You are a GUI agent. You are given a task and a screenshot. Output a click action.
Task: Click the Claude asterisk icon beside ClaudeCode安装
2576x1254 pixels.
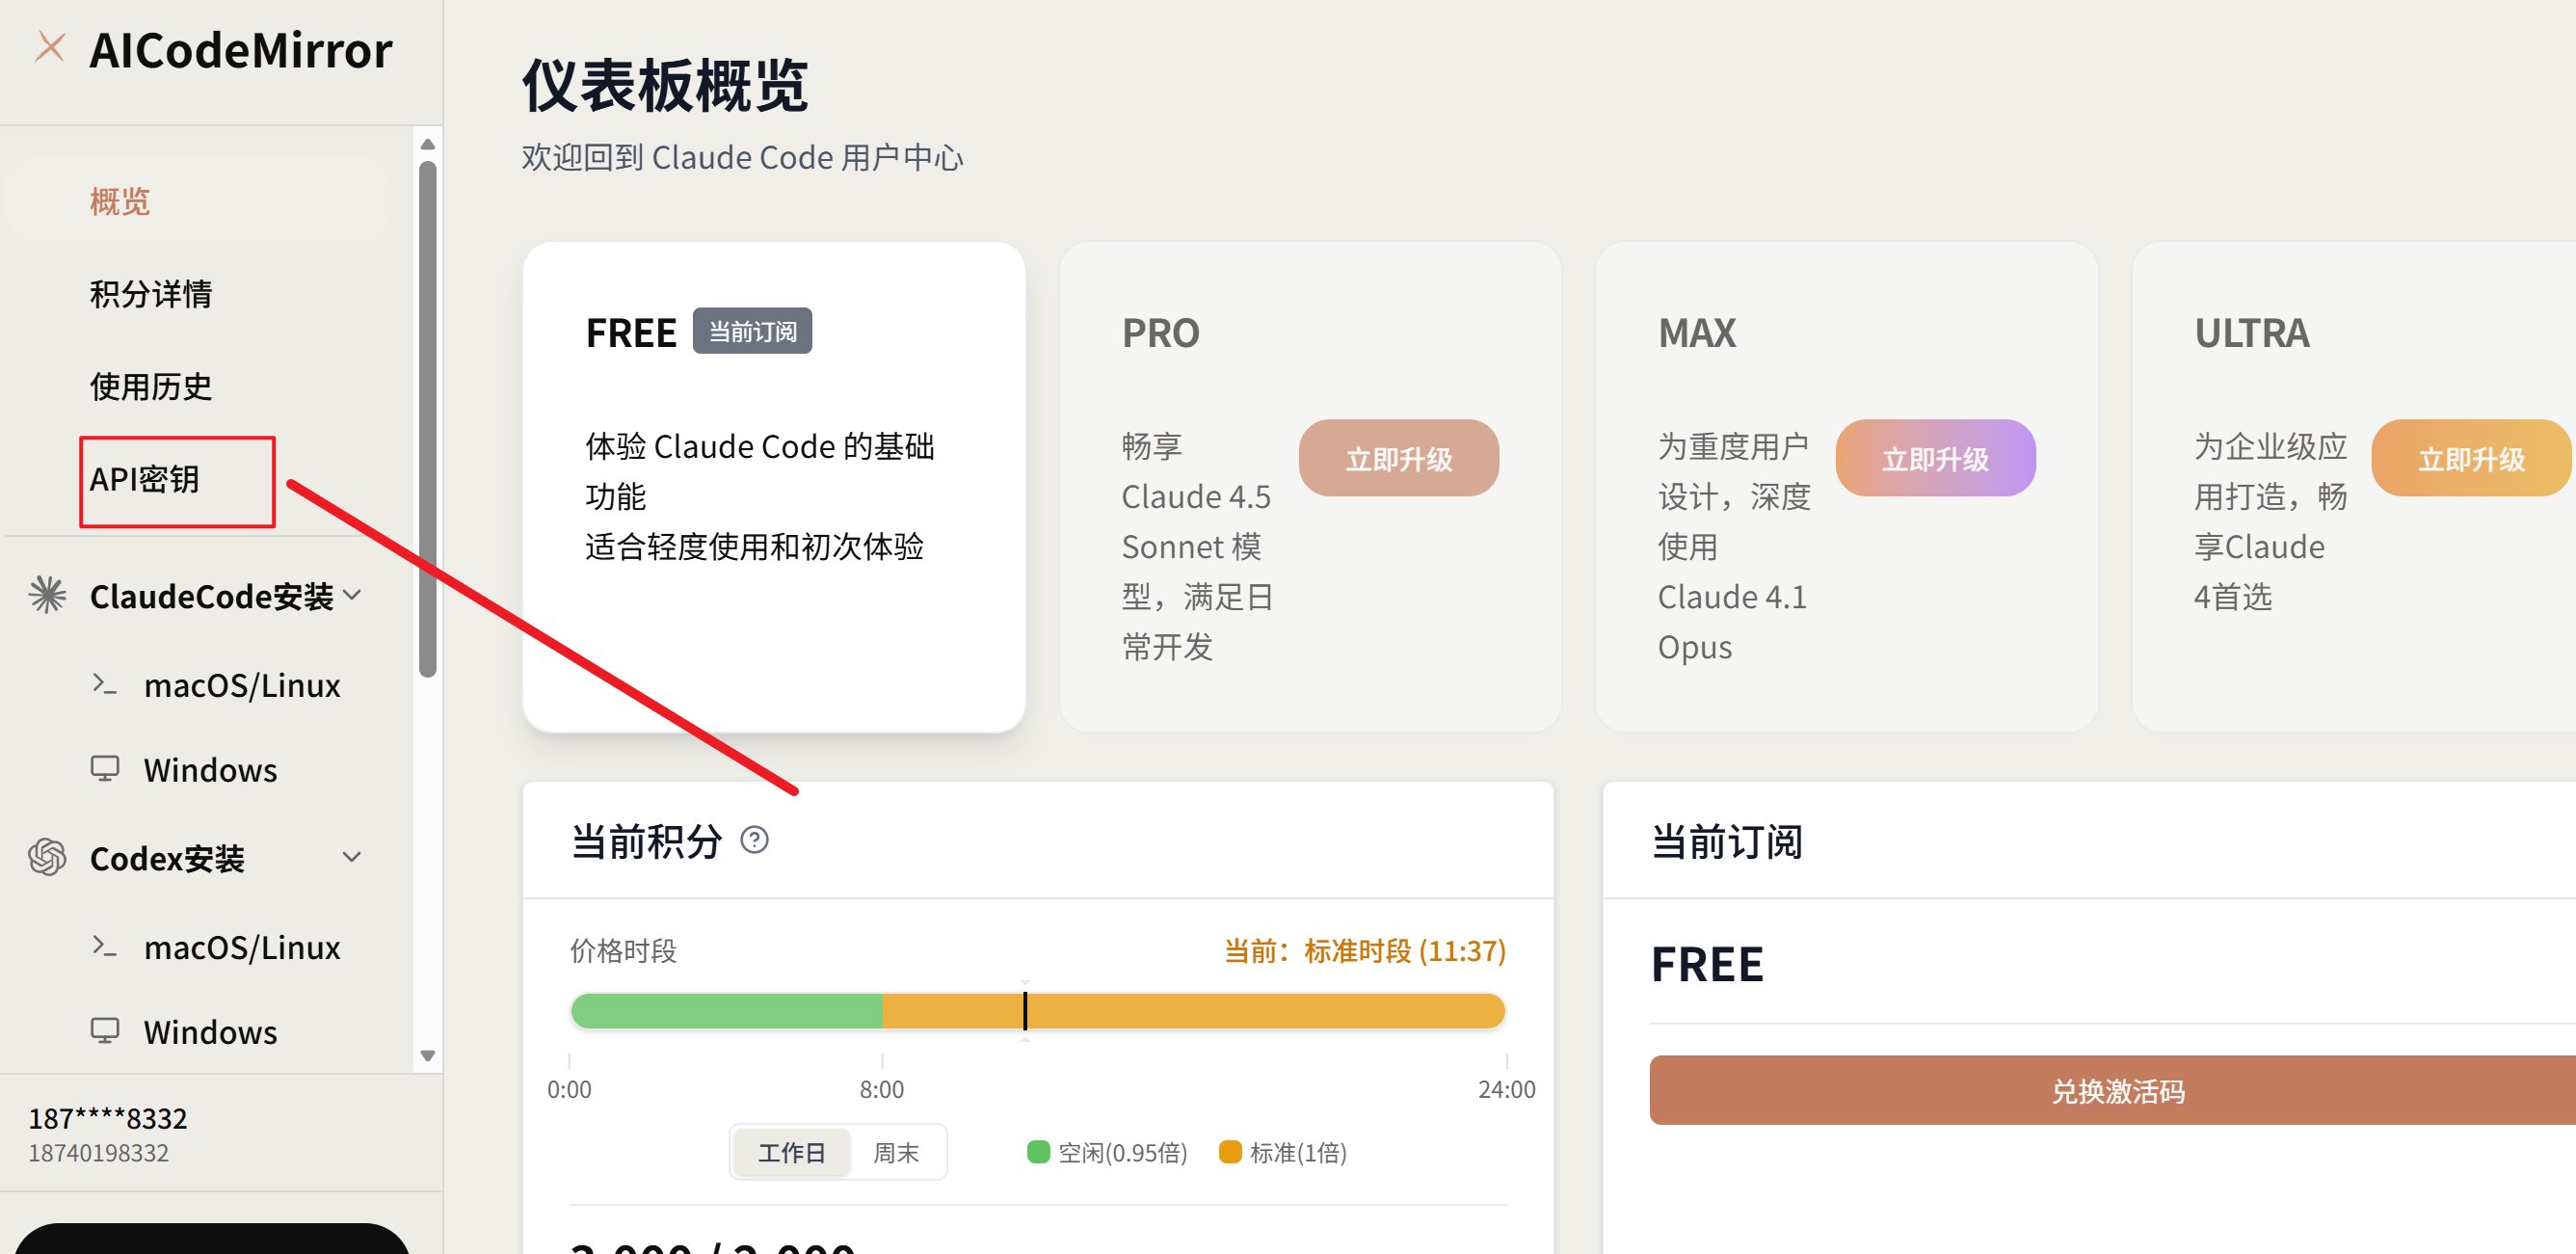[46, 595]
